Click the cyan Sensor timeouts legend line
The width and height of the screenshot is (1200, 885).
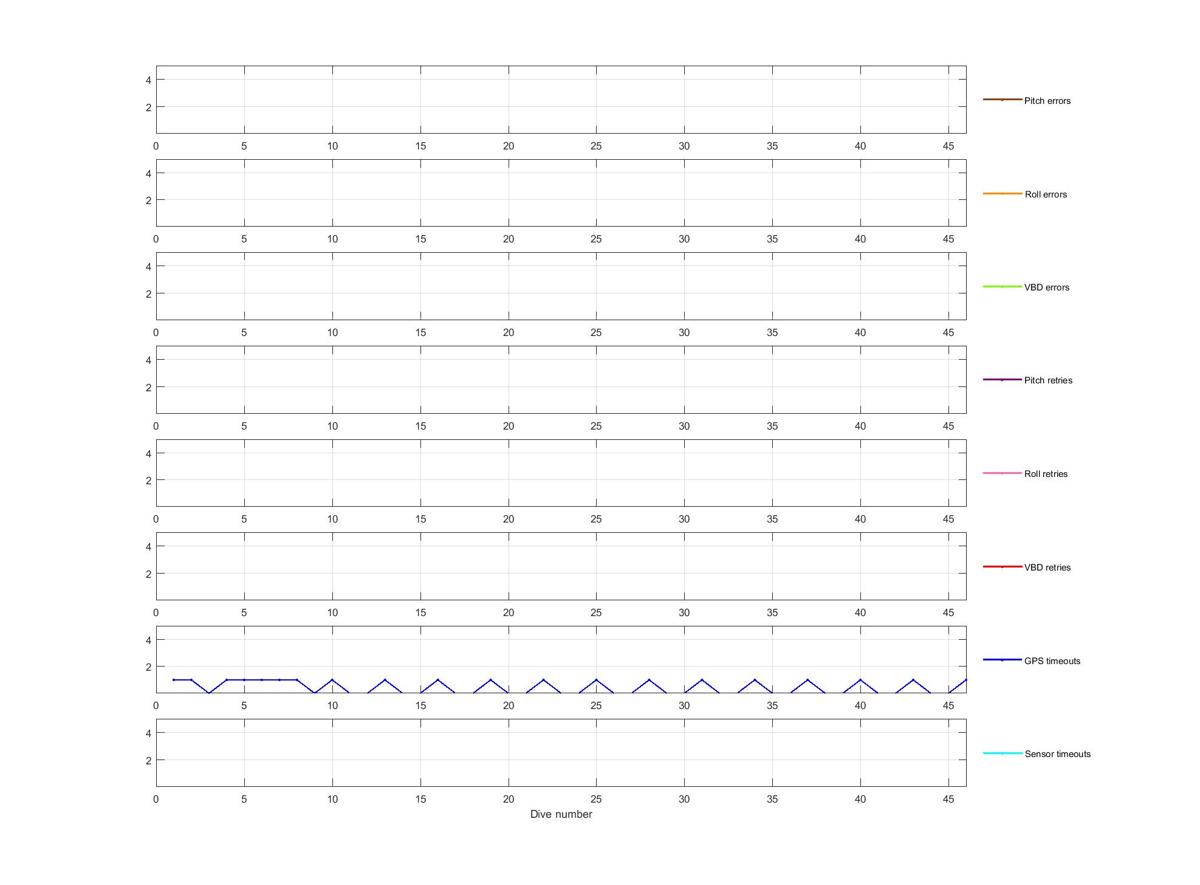[1002, 753]
